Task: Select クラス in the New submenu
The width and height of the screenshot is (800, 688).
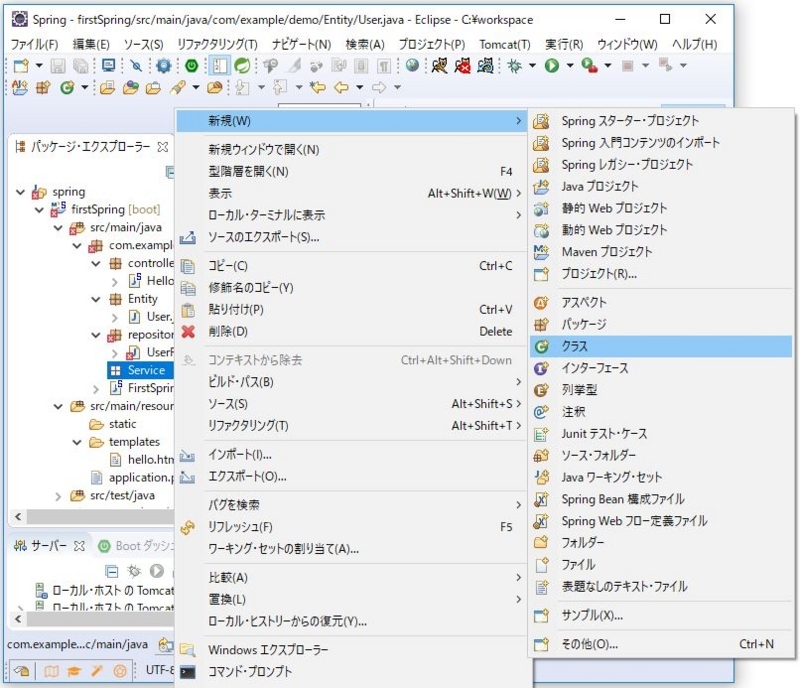Action: [x=660, y=347]
